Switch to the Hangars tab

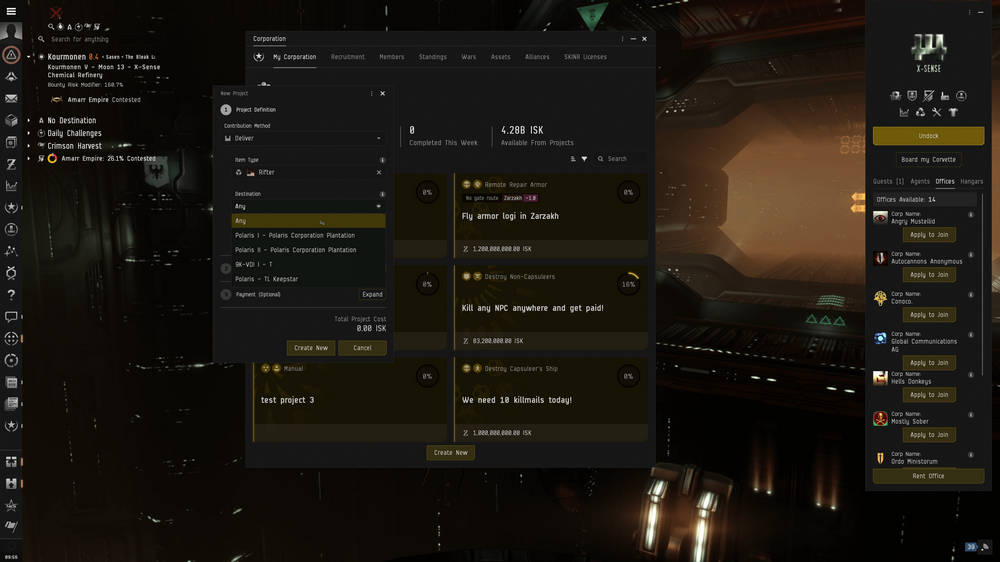coord(971,182)
